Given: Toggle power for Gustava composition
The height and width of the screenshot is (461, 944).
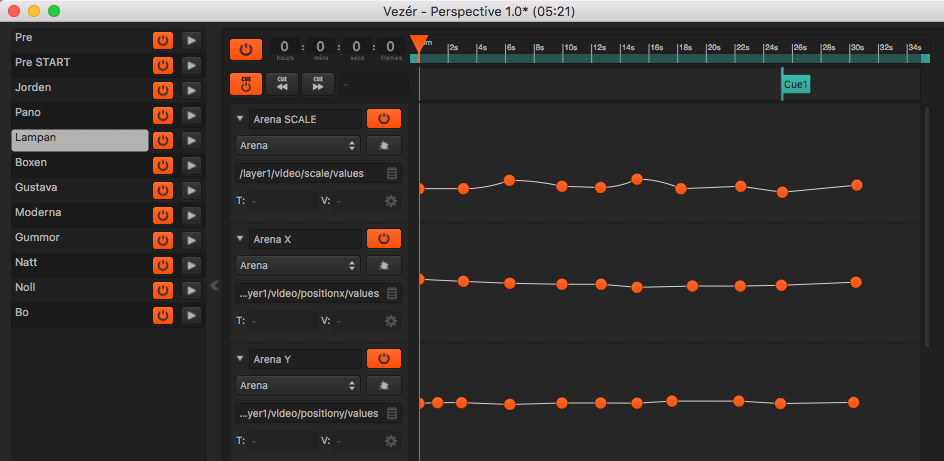Looking at the screenshot, I should tap(163, 191).
